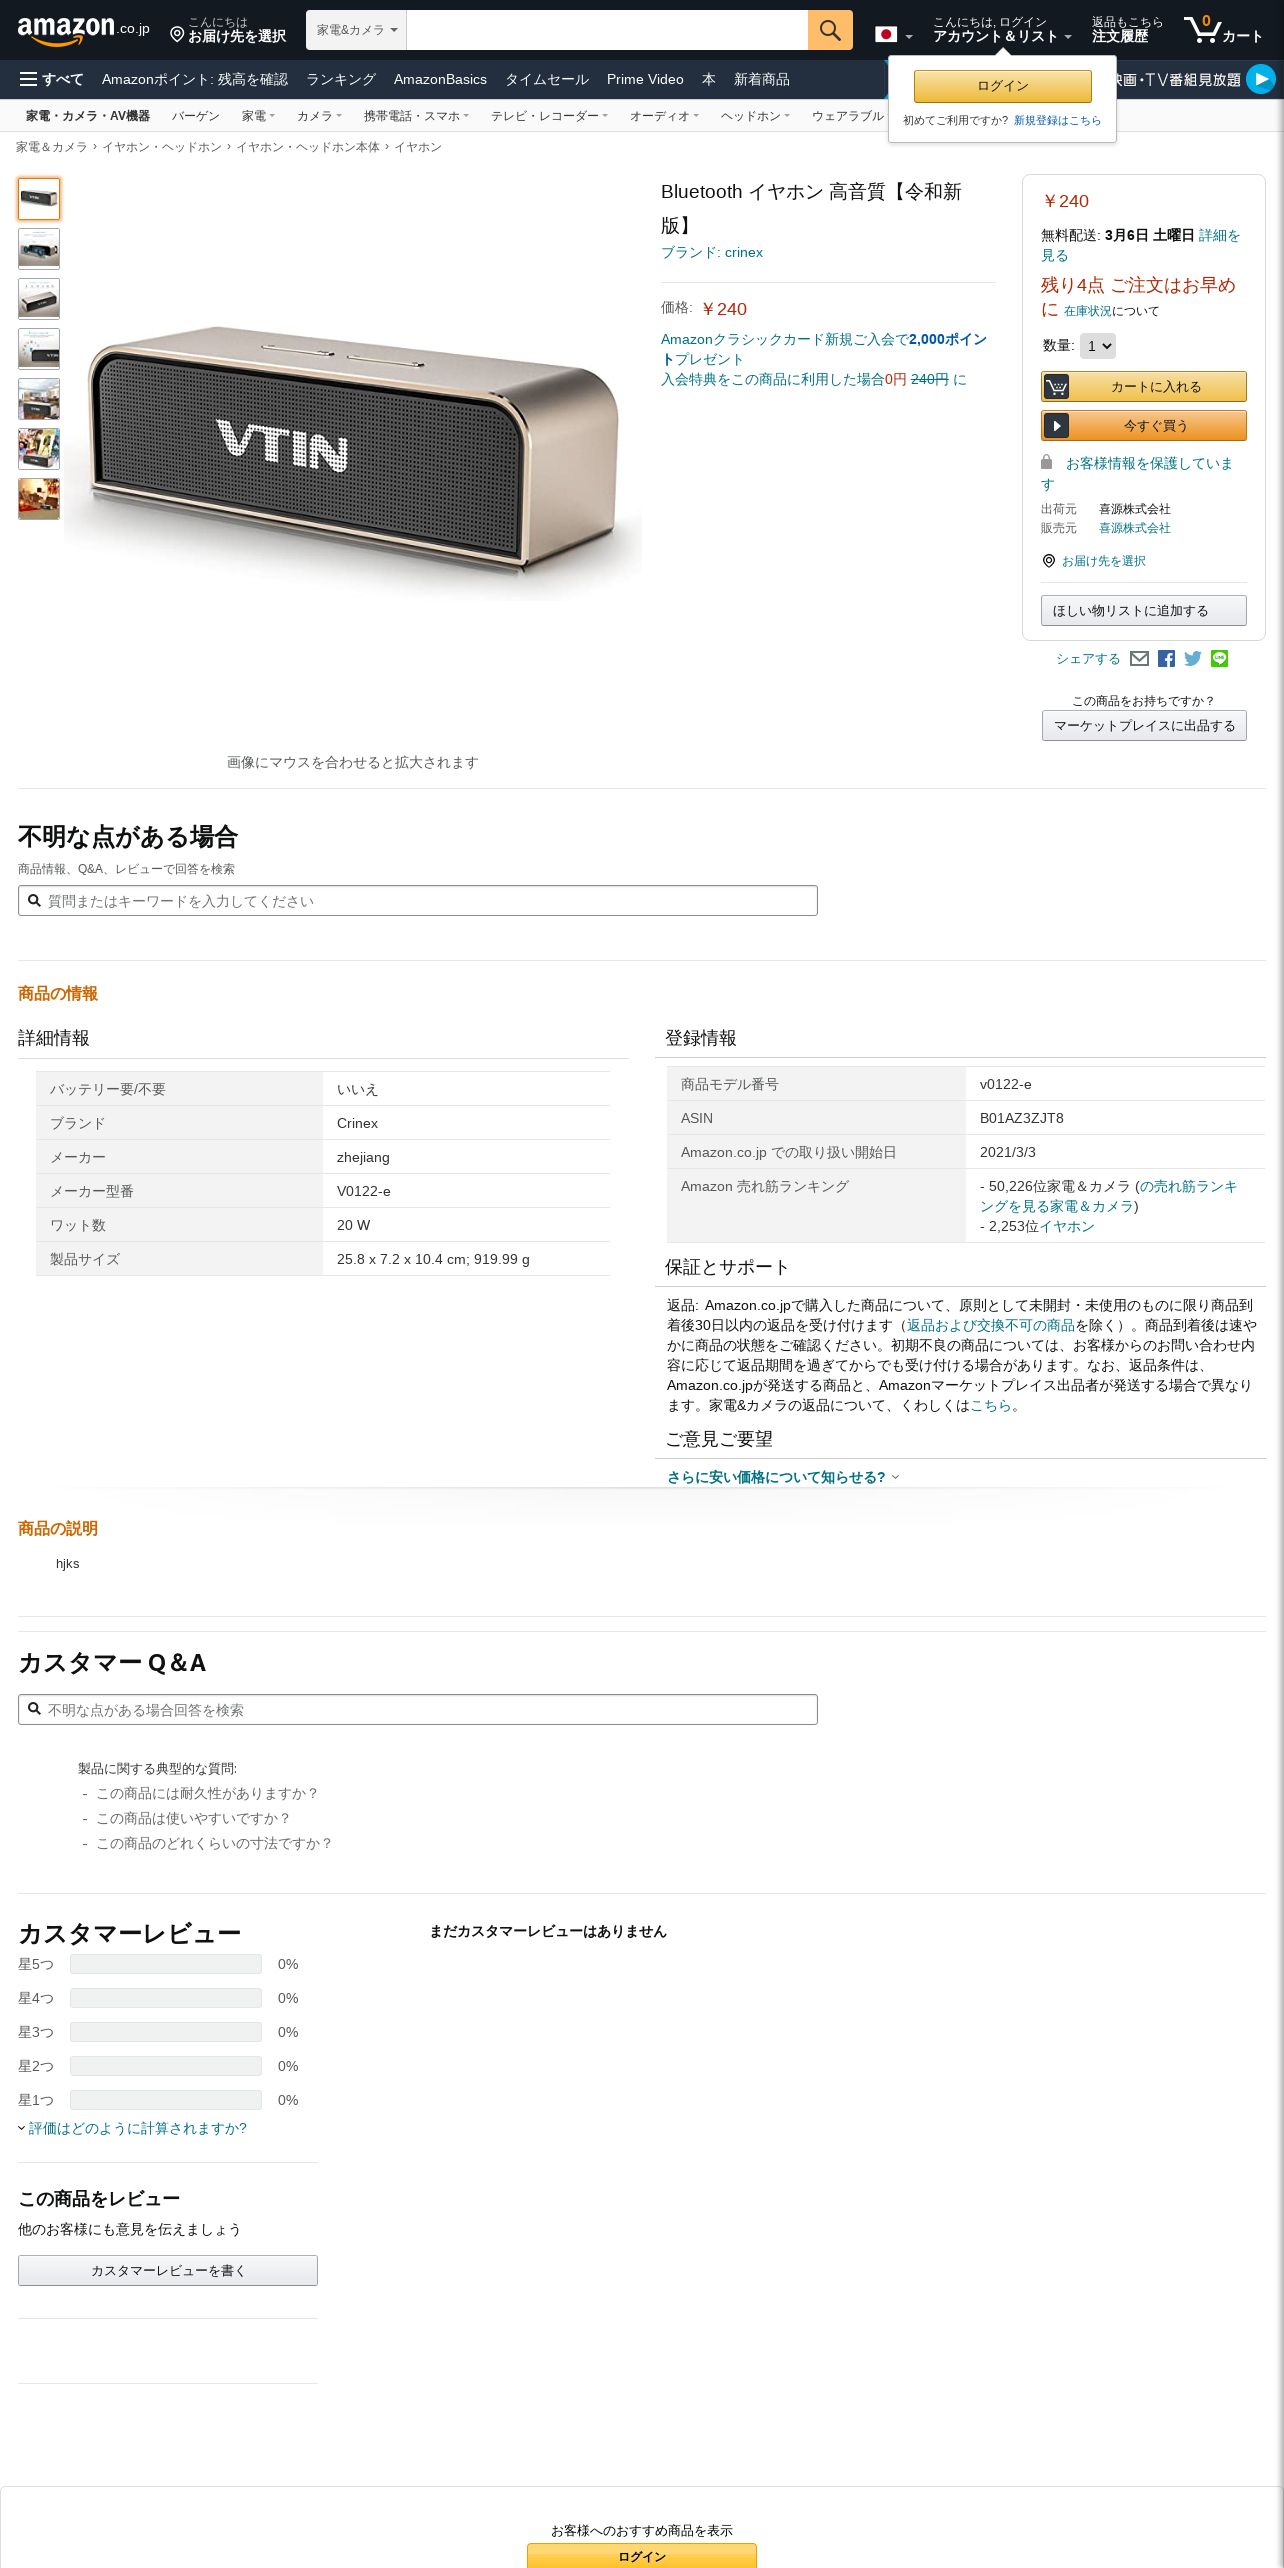The image size is (1284, 2568).
Task: Click bottom ログイン button for recommendations
Action: click(x=642, y=2555)
